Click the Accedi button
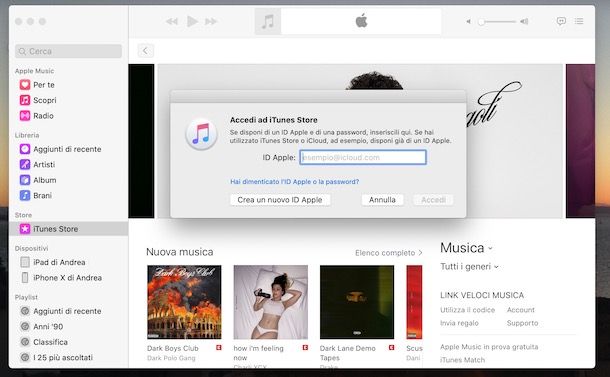The width and height of the screenshot is (610, 377). click(433, 200)
